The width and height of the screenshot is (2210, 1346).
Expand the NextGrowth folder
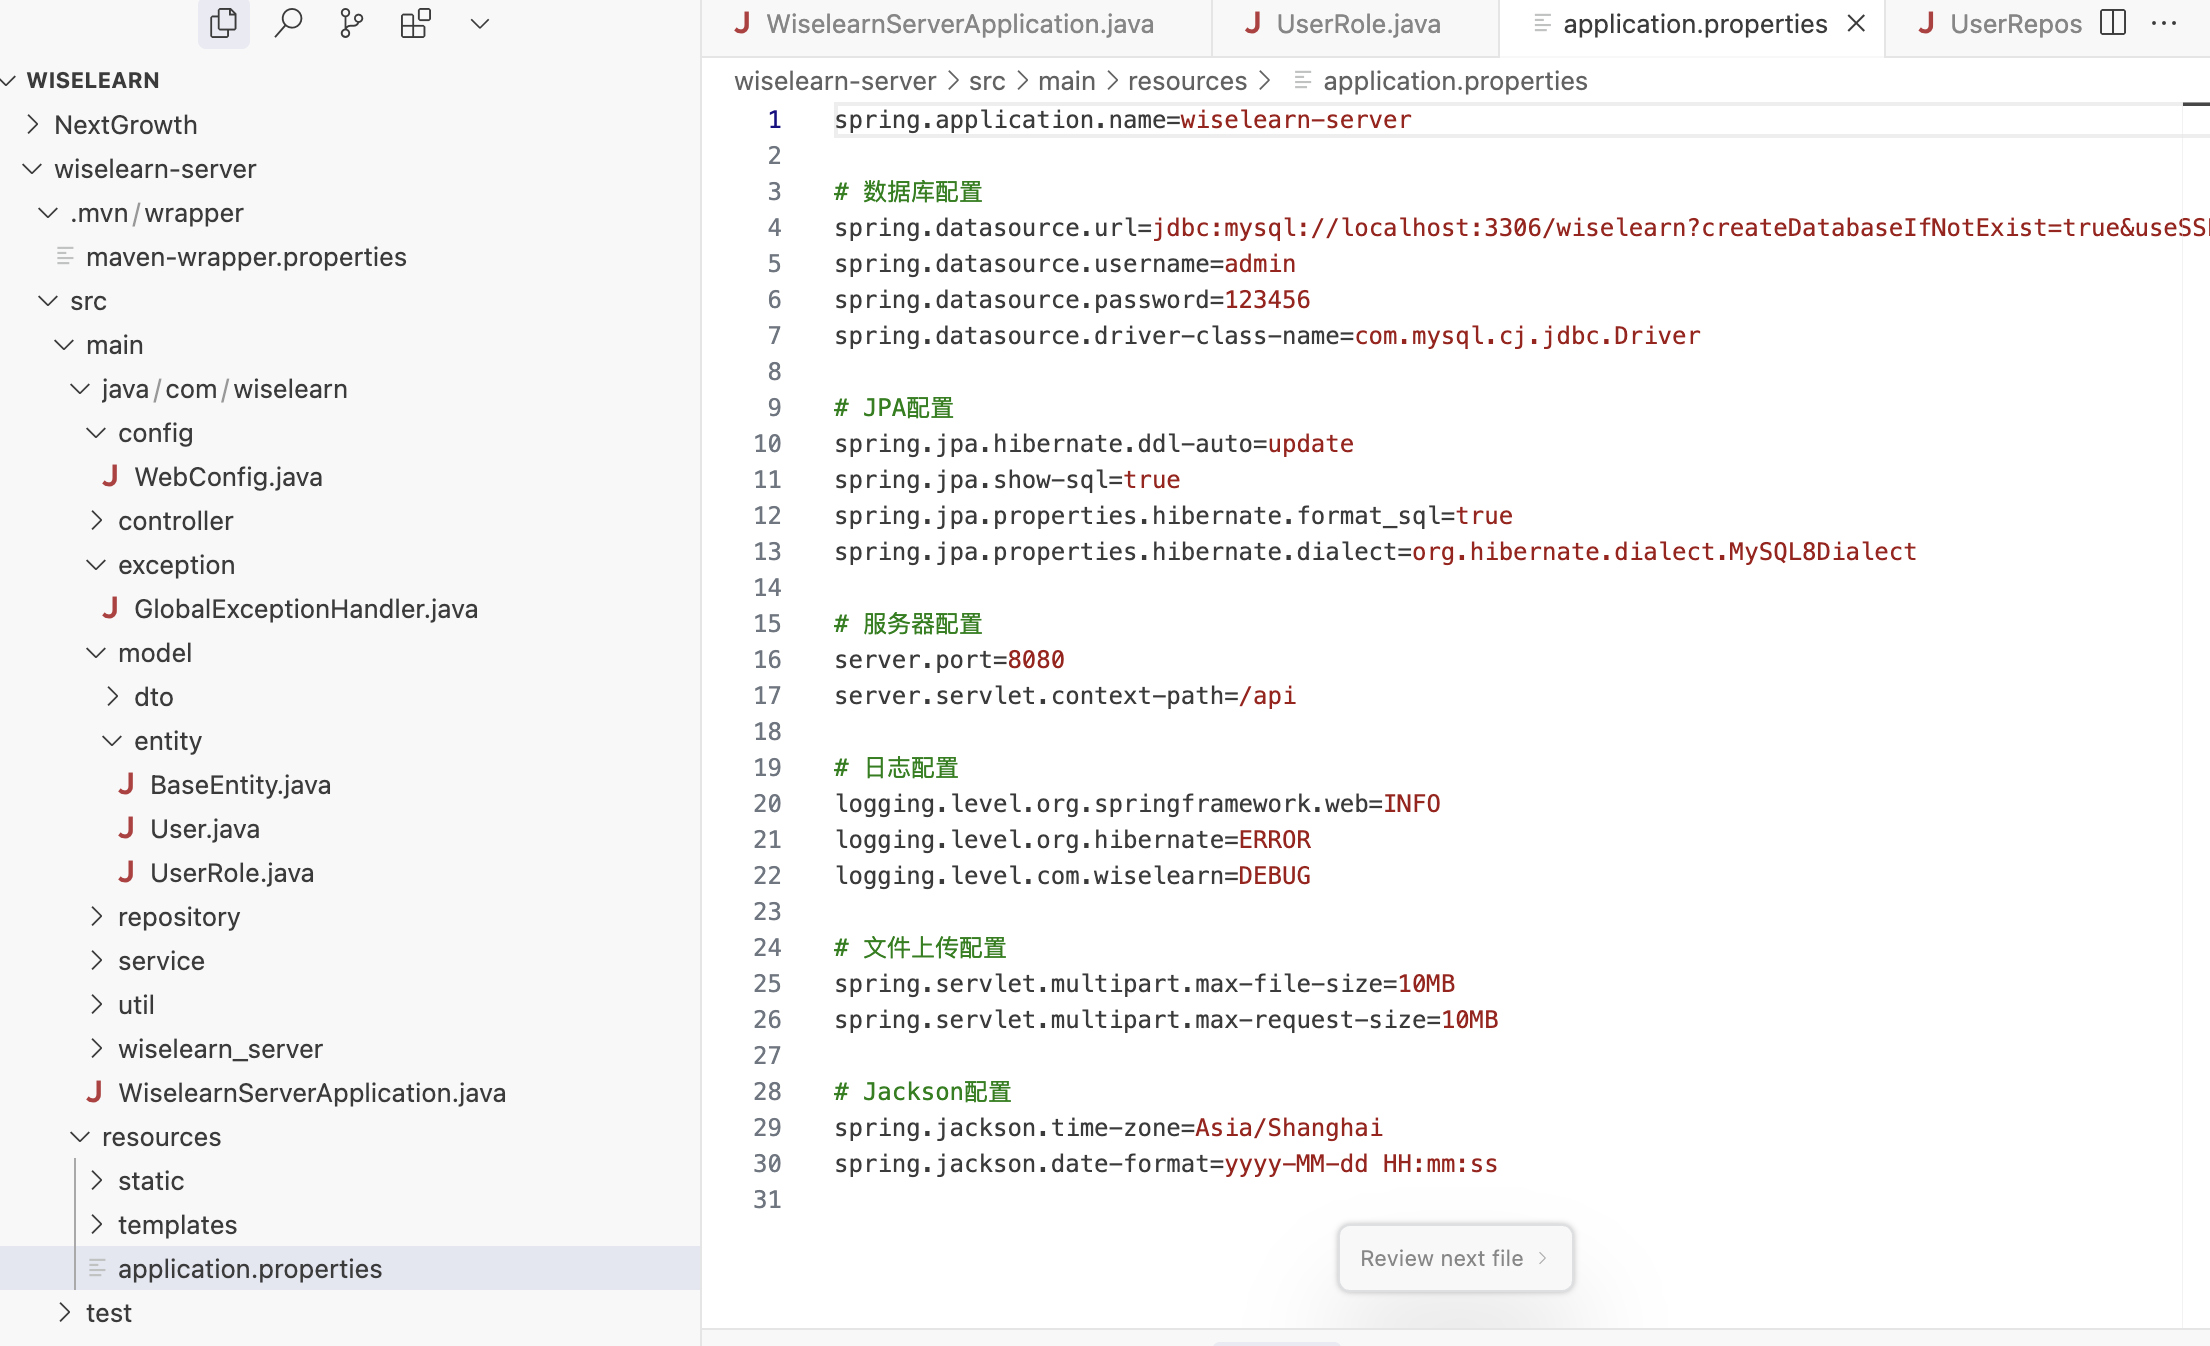pyautogui.click(x=350, y=125)
